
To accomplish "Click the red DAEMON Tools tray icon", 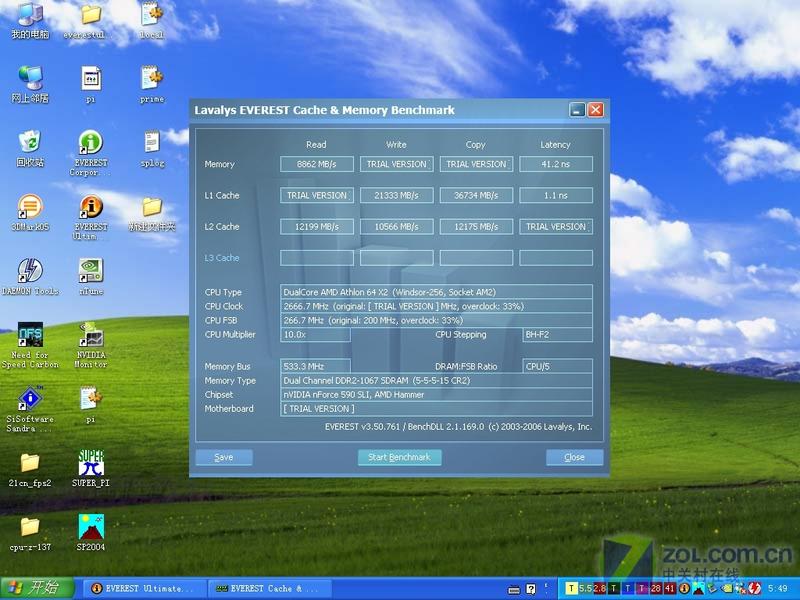I will point(754,588).
